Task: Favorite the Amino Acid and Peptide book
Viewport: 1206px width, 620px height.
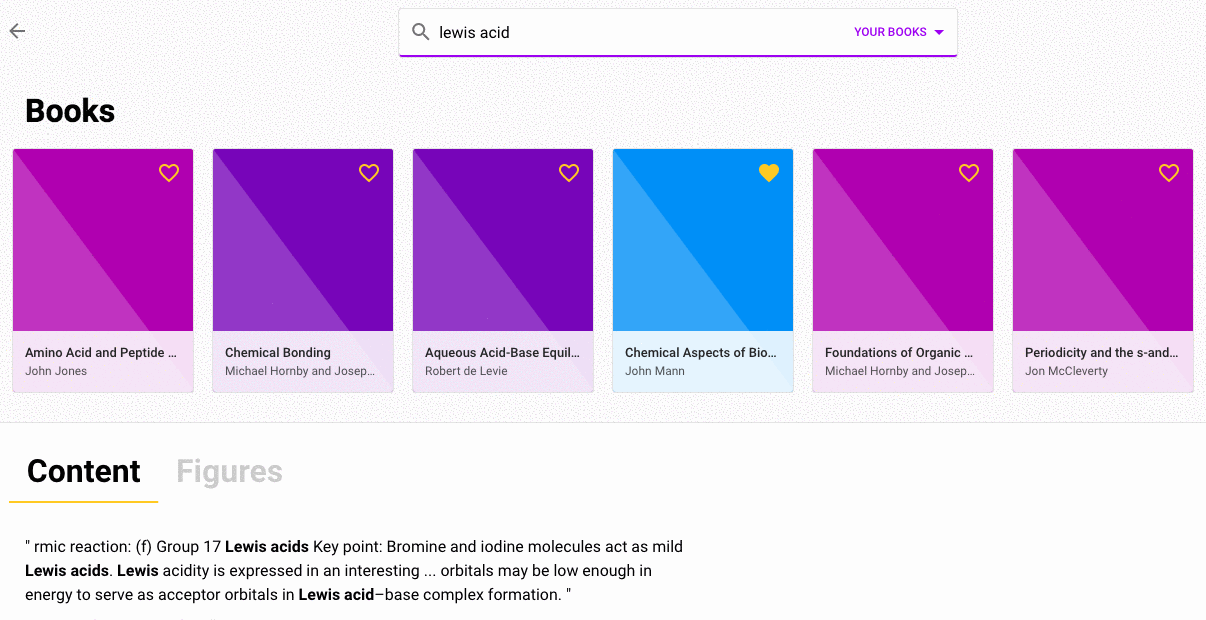Action: [x=169, y=173]
